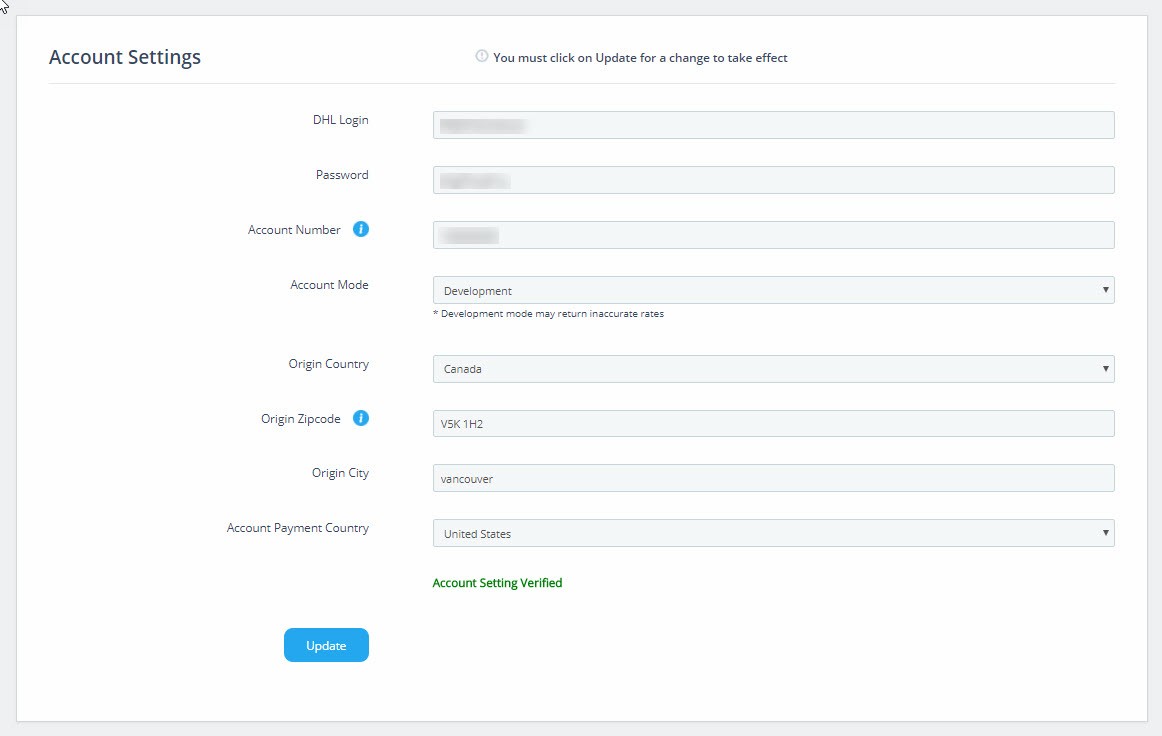Open the Account Payment Country dropdown
1162x736 pixels.
click(773, 533)
